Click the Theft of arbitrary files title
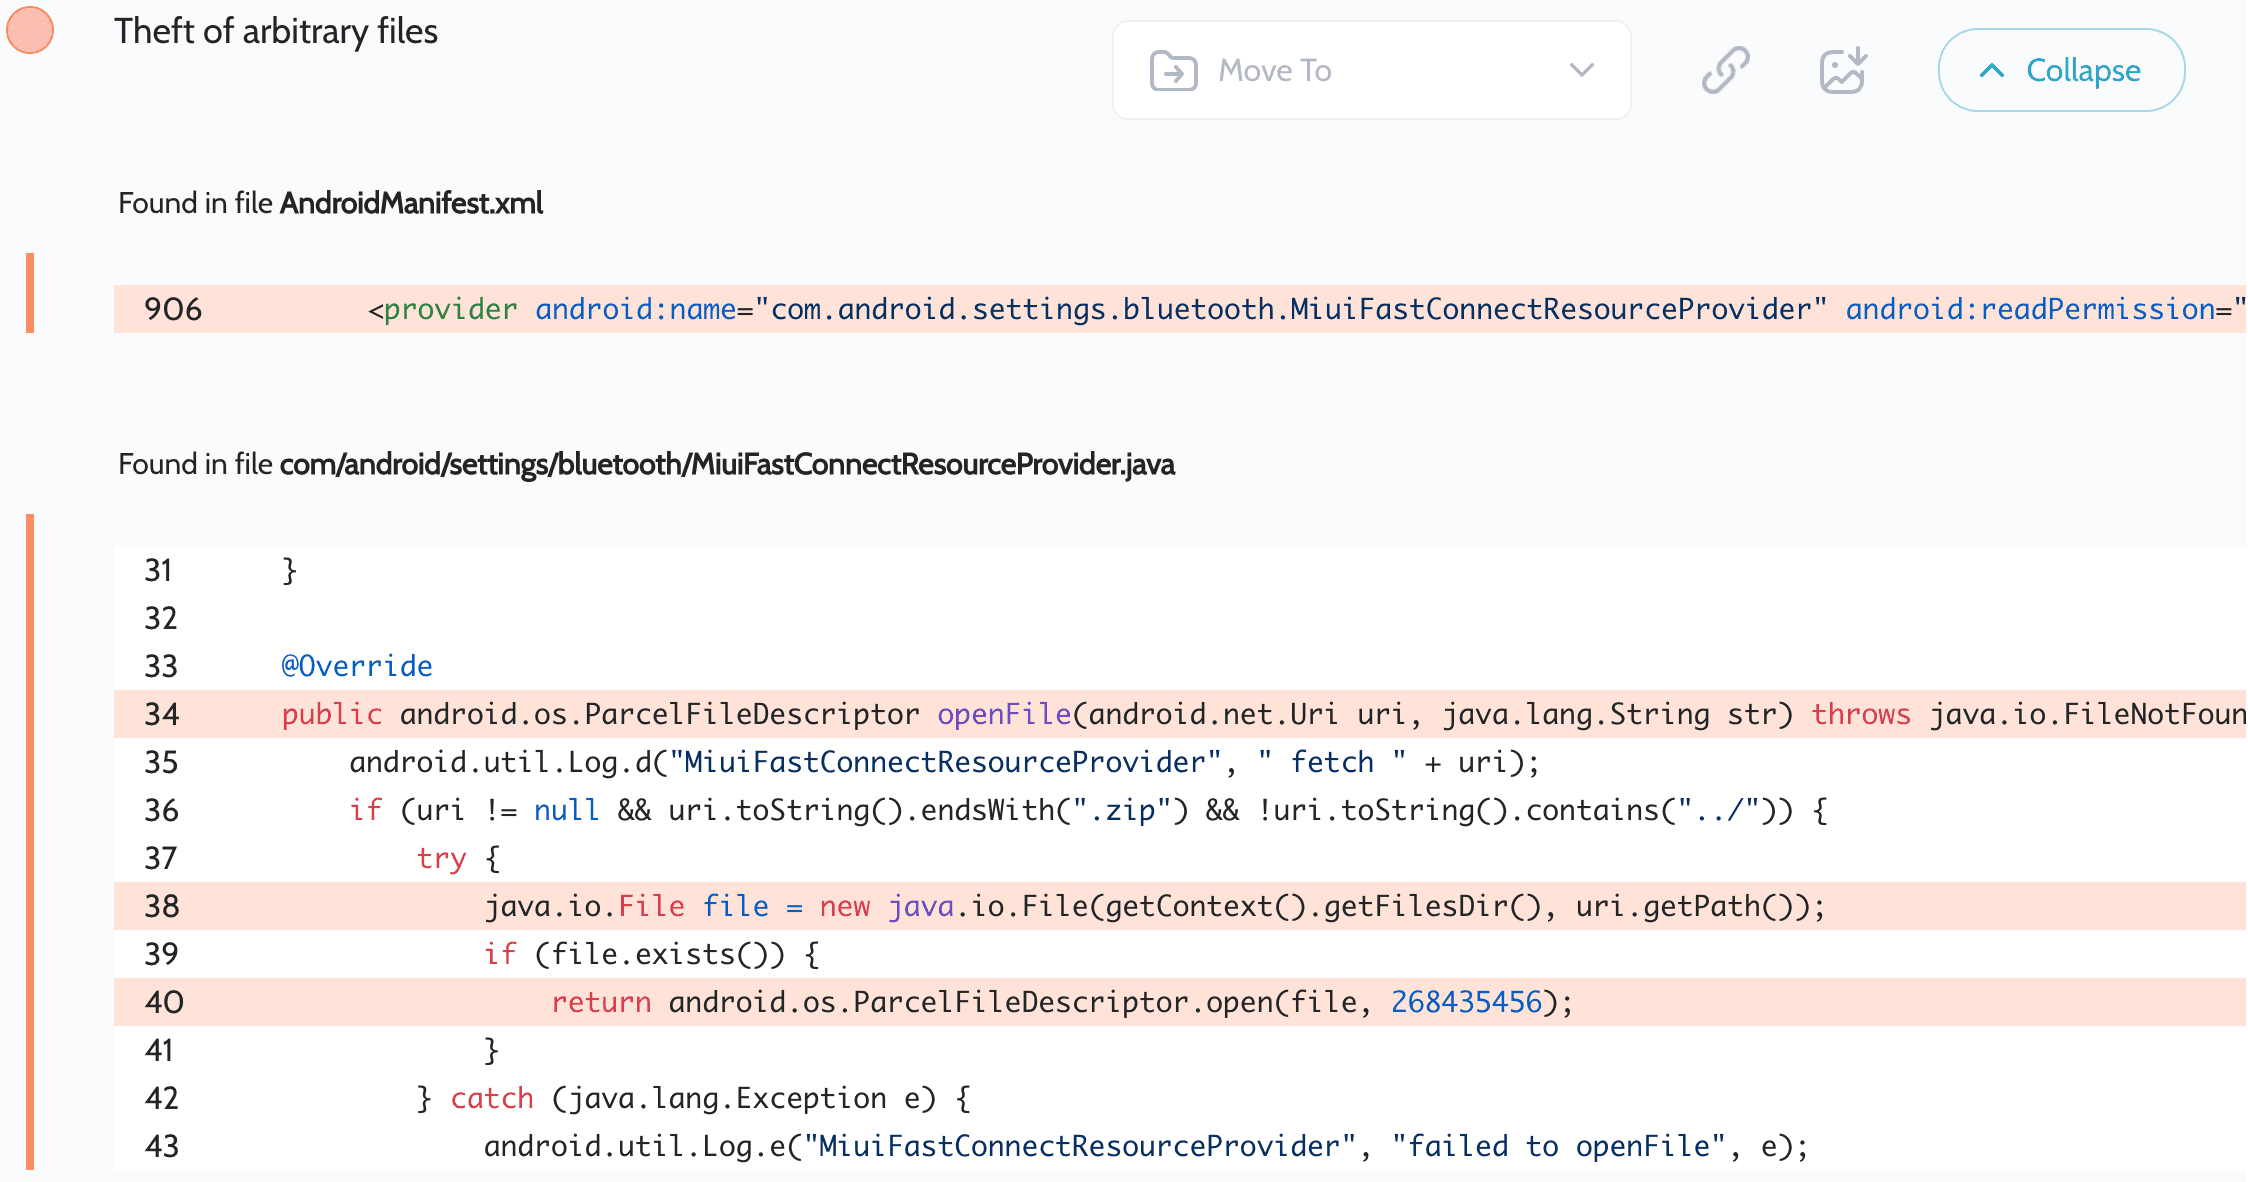Viewport: 2248px width, 1182px height. (x=276, y=31)
